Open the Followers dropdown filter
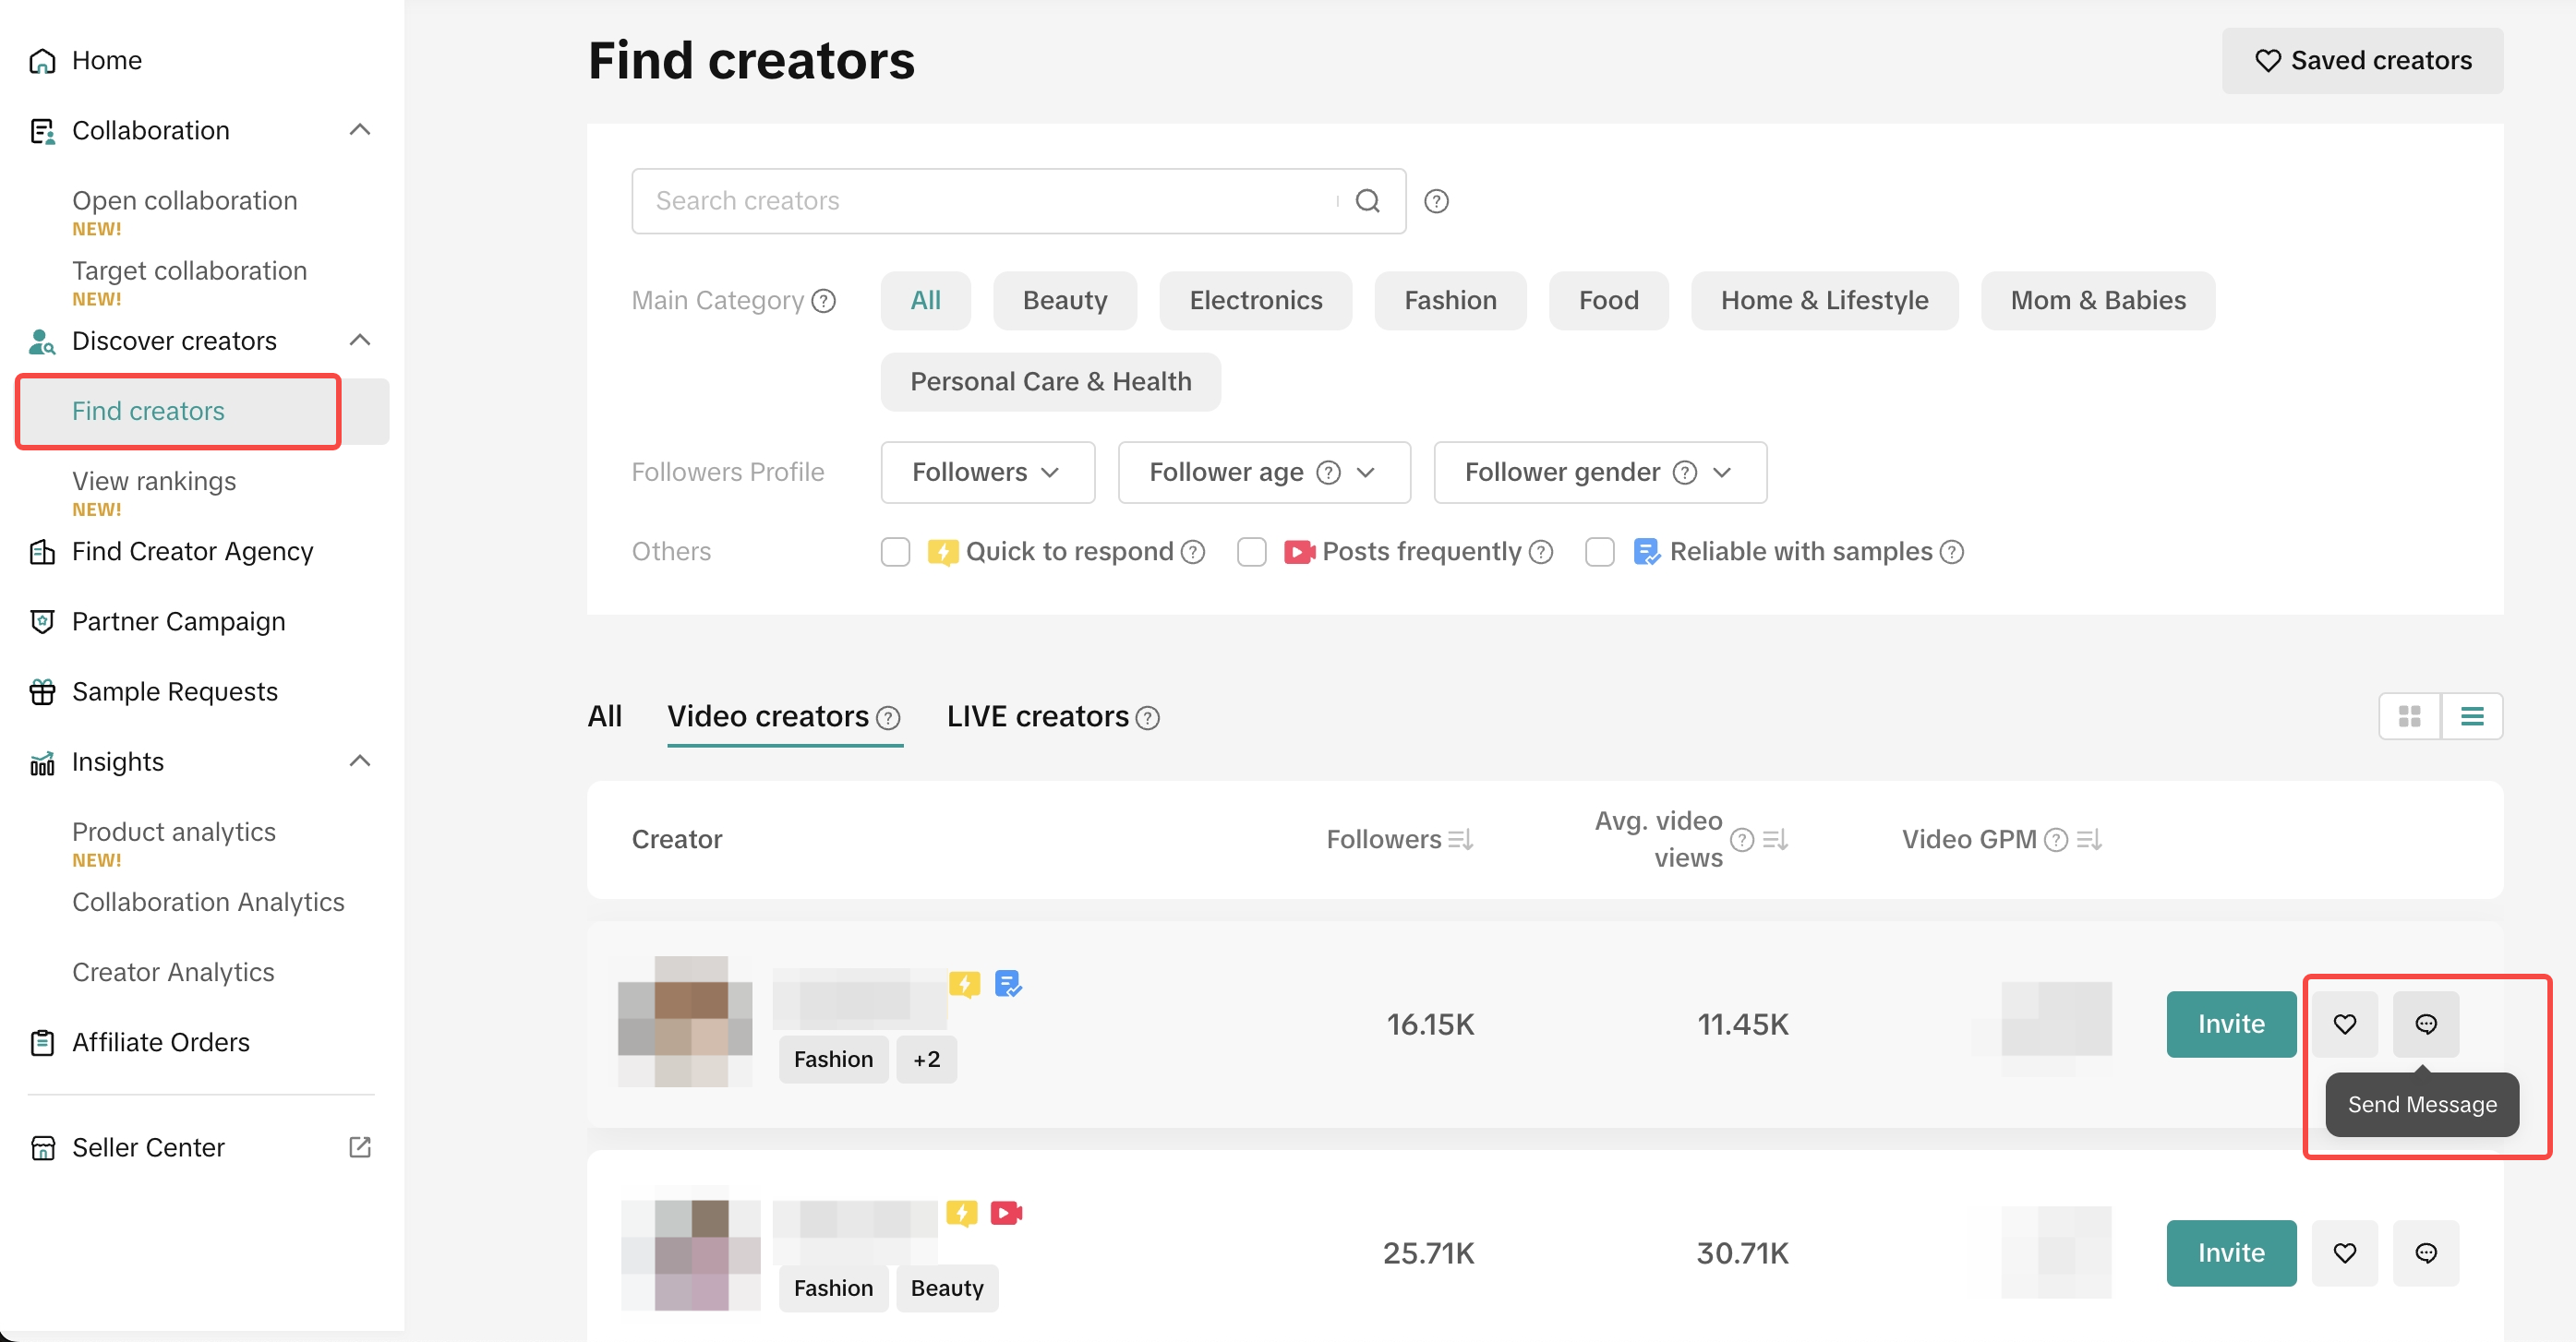This screenshot has height=1342, width=2576. coord(986,472)
